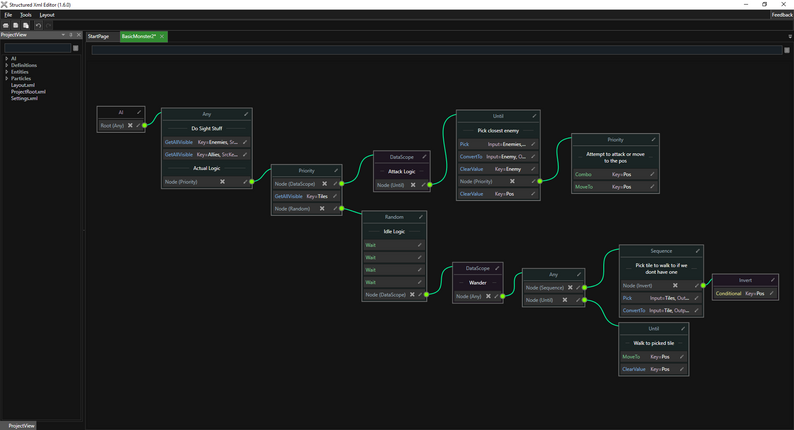This screenshot has width=794, height=430.
Task: Click the Feedback button
Action: click(x=782, y=15)
